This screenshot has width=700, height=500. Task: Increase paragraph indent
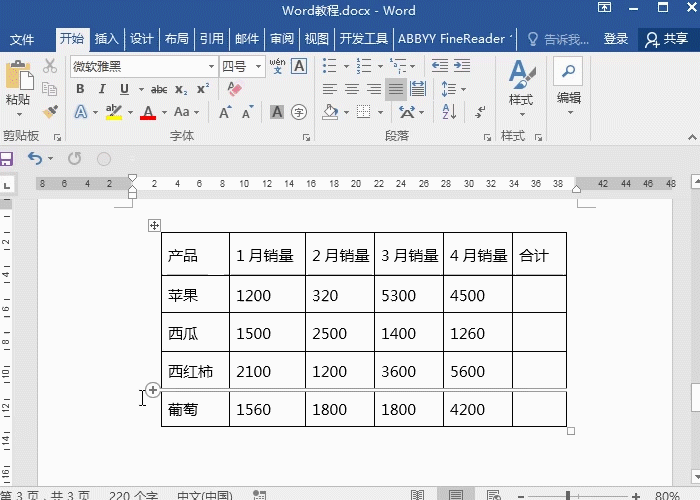tap(462, 66)
